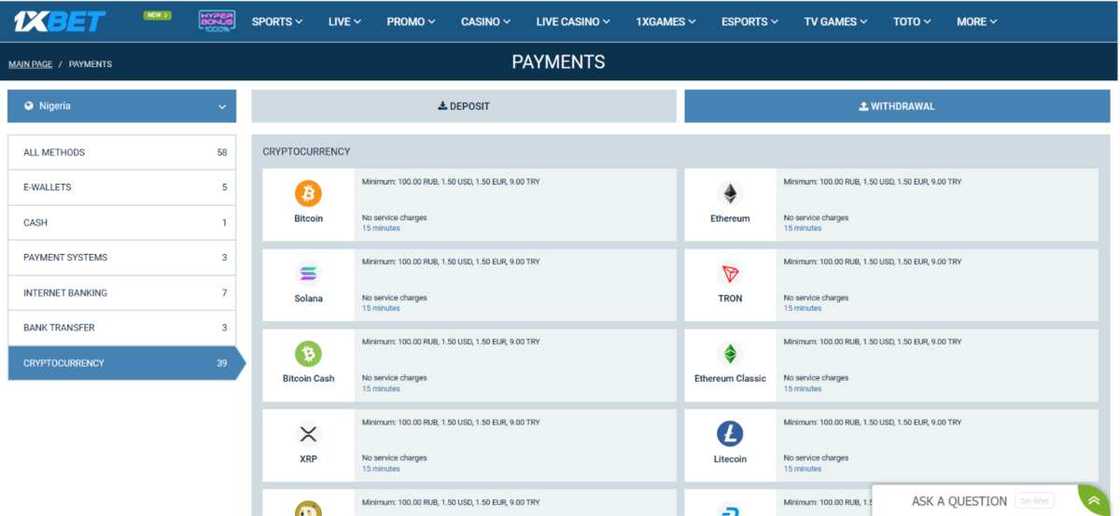Expand the SPORTS menu
Viewport: 1120px width, 516px height.
pos(277,21)
